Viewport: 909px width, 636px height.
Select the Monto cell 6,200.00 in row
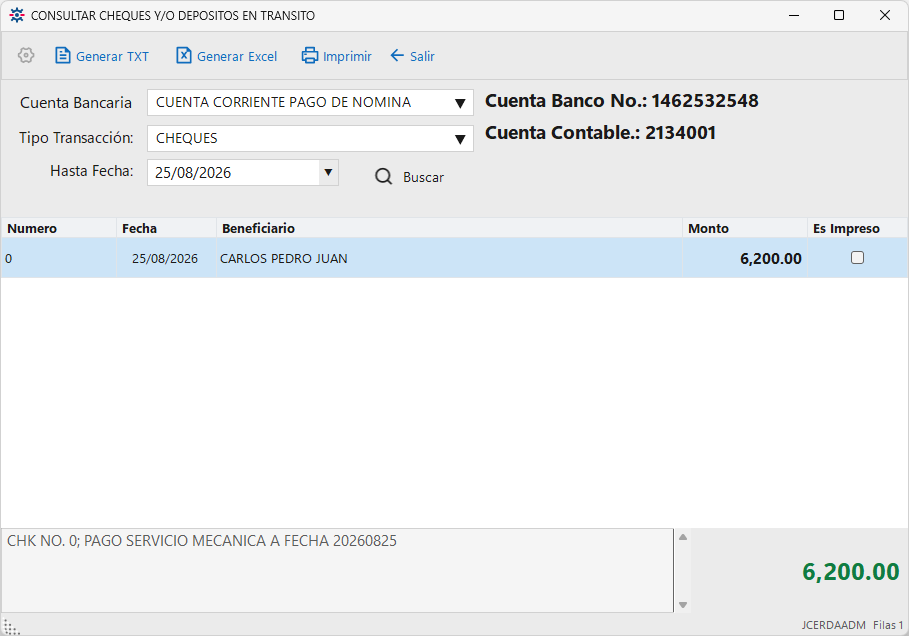pyautogui.click(x=745, y=258)
